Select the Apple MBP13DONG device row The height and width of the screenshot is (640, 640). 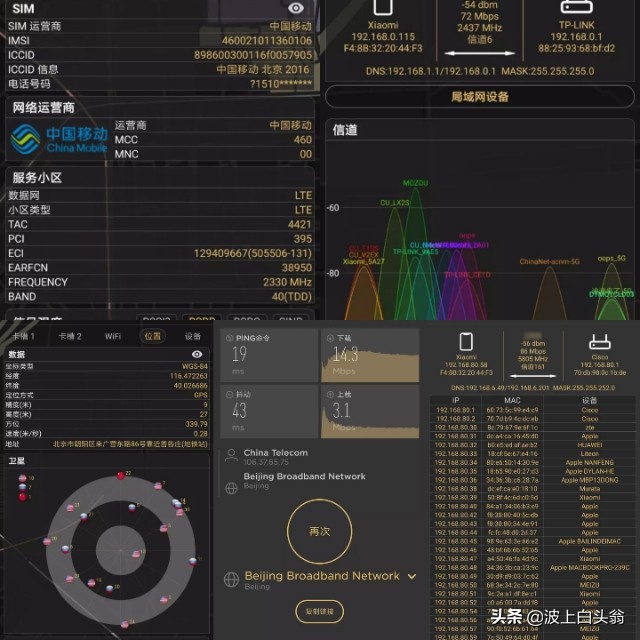click(533, 480)
